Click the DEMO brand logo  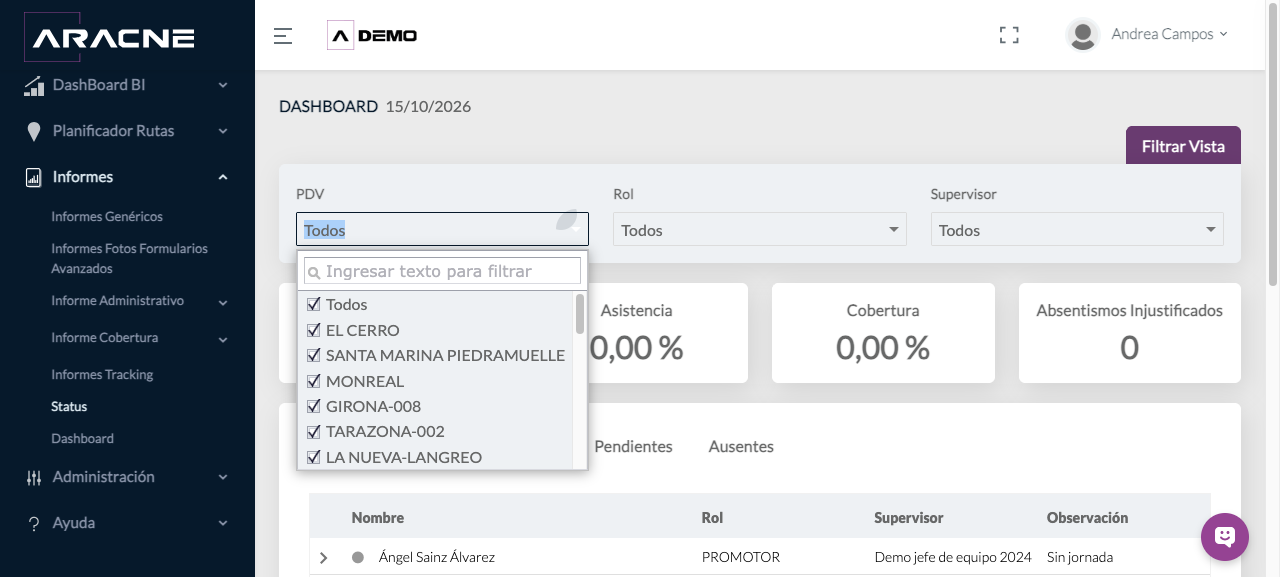pos(372,36)
